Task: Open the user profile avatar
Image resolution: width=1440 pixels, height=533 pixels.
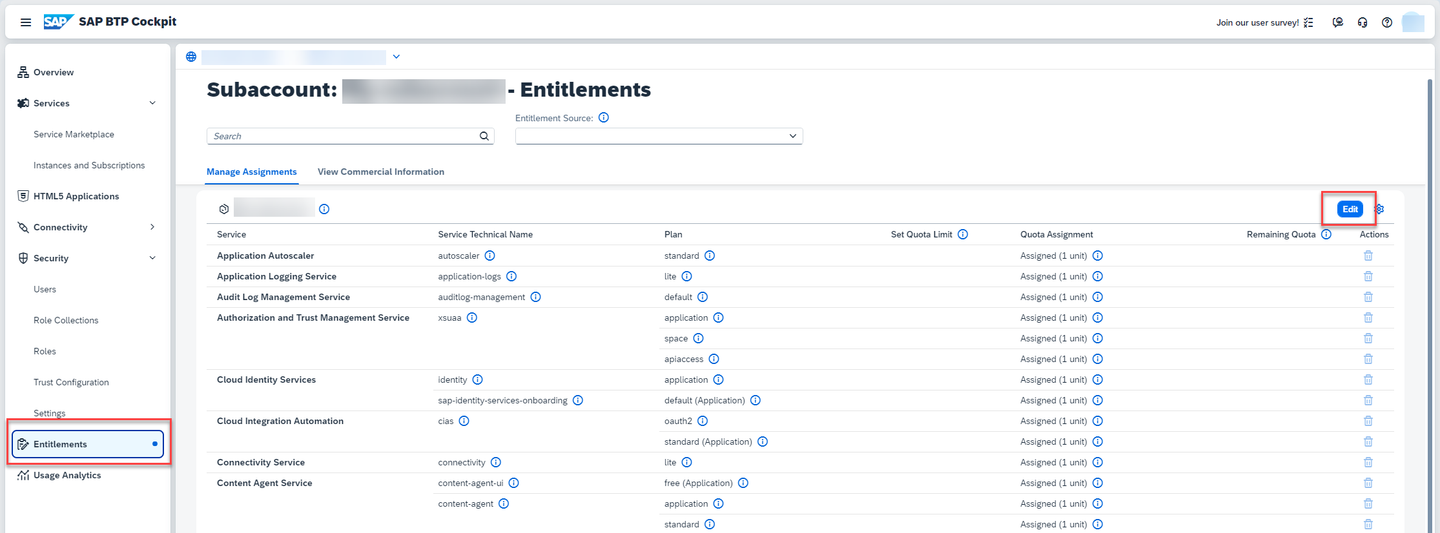Action: [x=1413, y=22]
